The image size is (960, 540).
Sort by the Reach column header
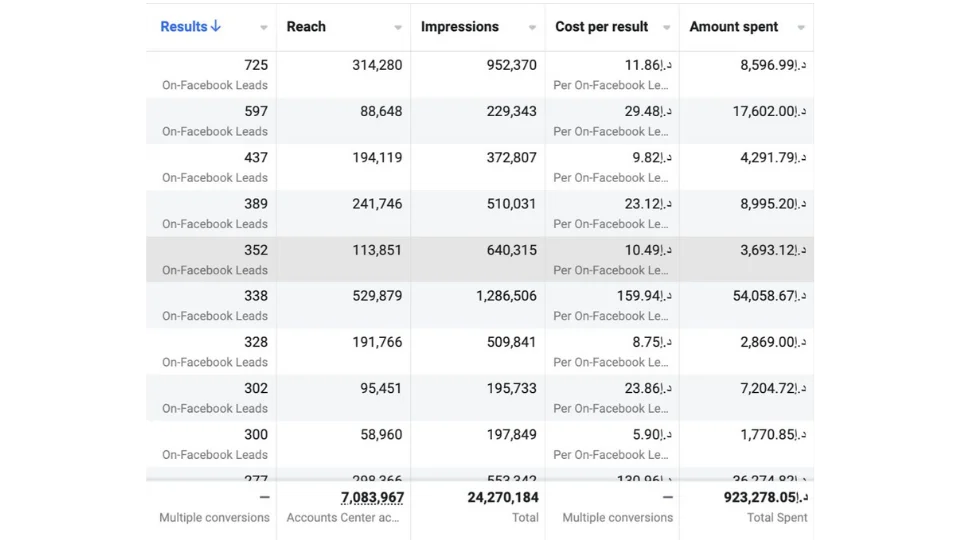pos(306,27)
